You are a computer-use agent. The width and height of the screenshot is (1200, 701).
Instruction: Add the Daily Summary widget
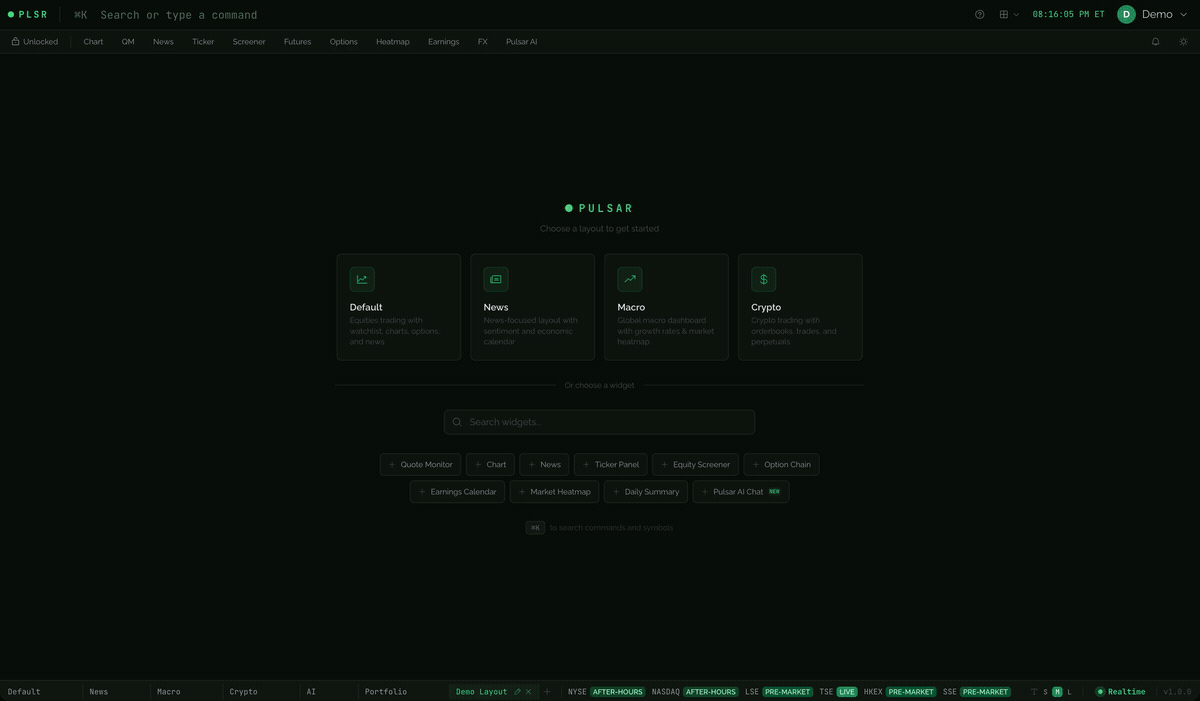646,491
